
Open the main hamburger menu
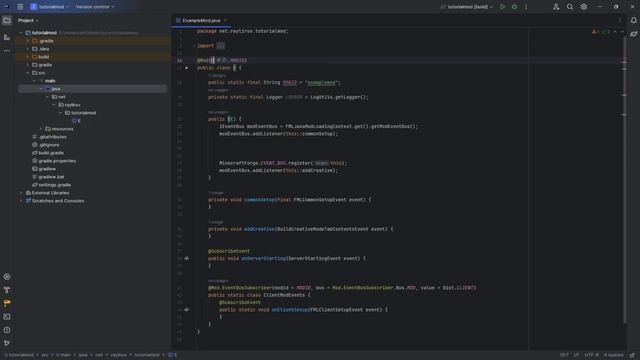click(x=20, y=7)
